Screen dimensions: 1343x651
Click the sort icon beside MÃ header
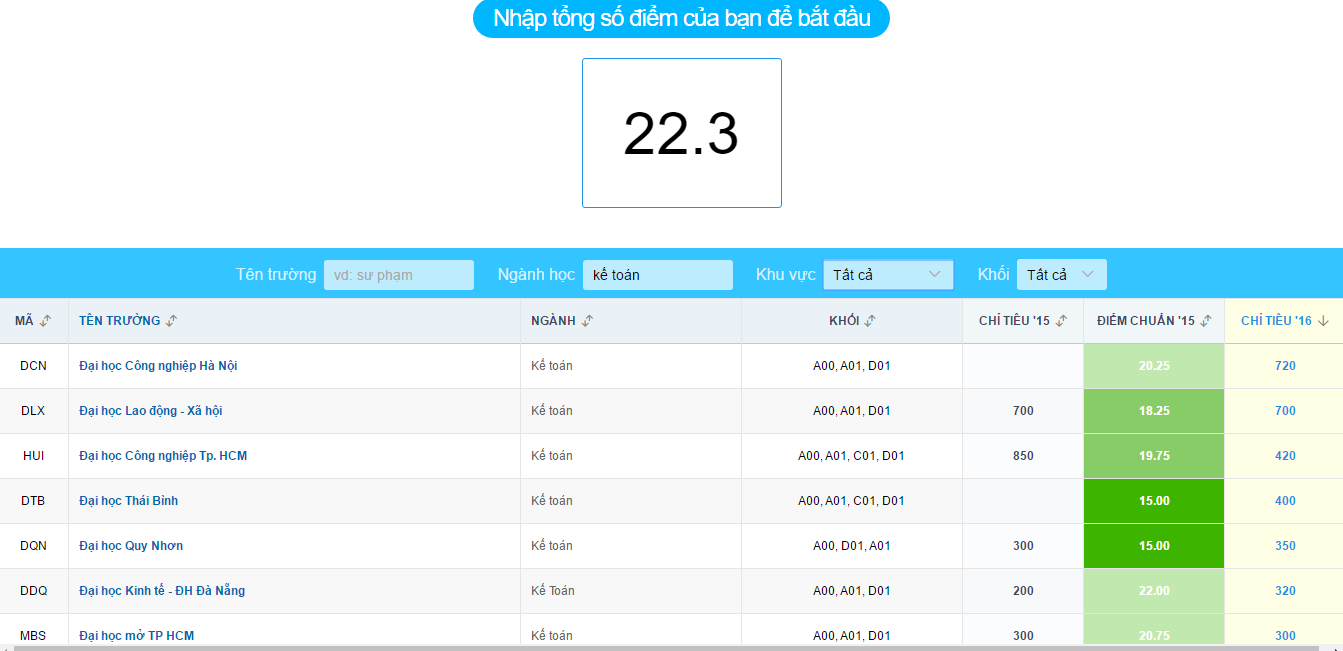pyautogui.click(x=45, y=321)
